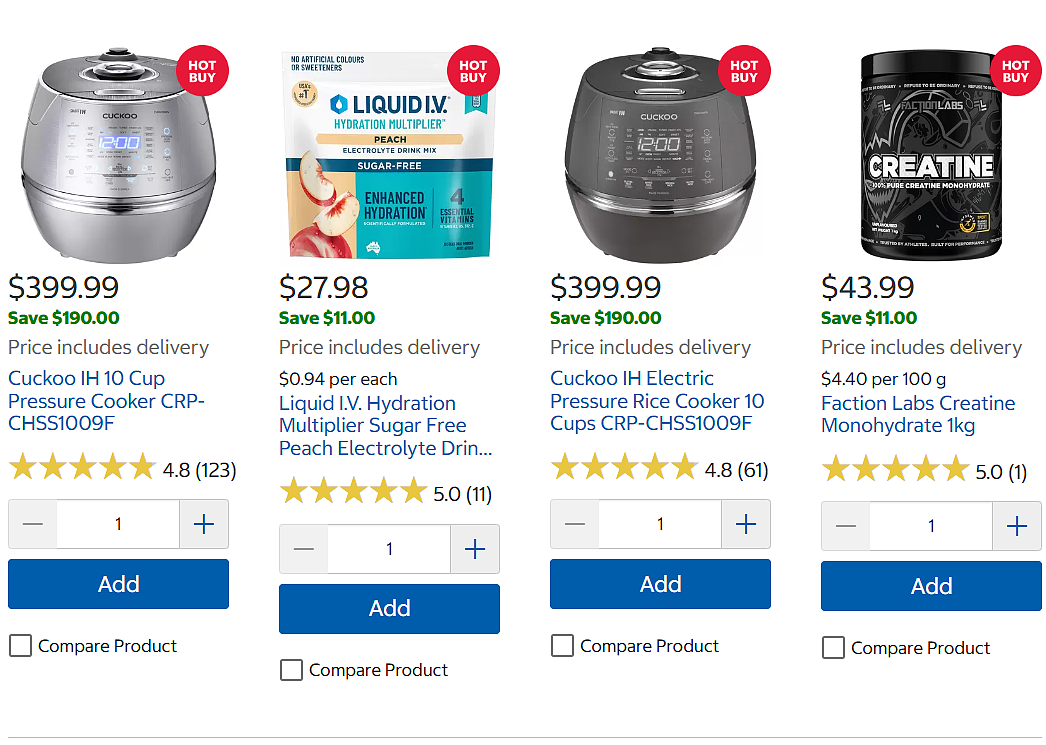The height and width of the screenshot is (745, 1046).
Task: Tick Compare Product for Cuckoo IH 10 Cup
Action: 21,646
